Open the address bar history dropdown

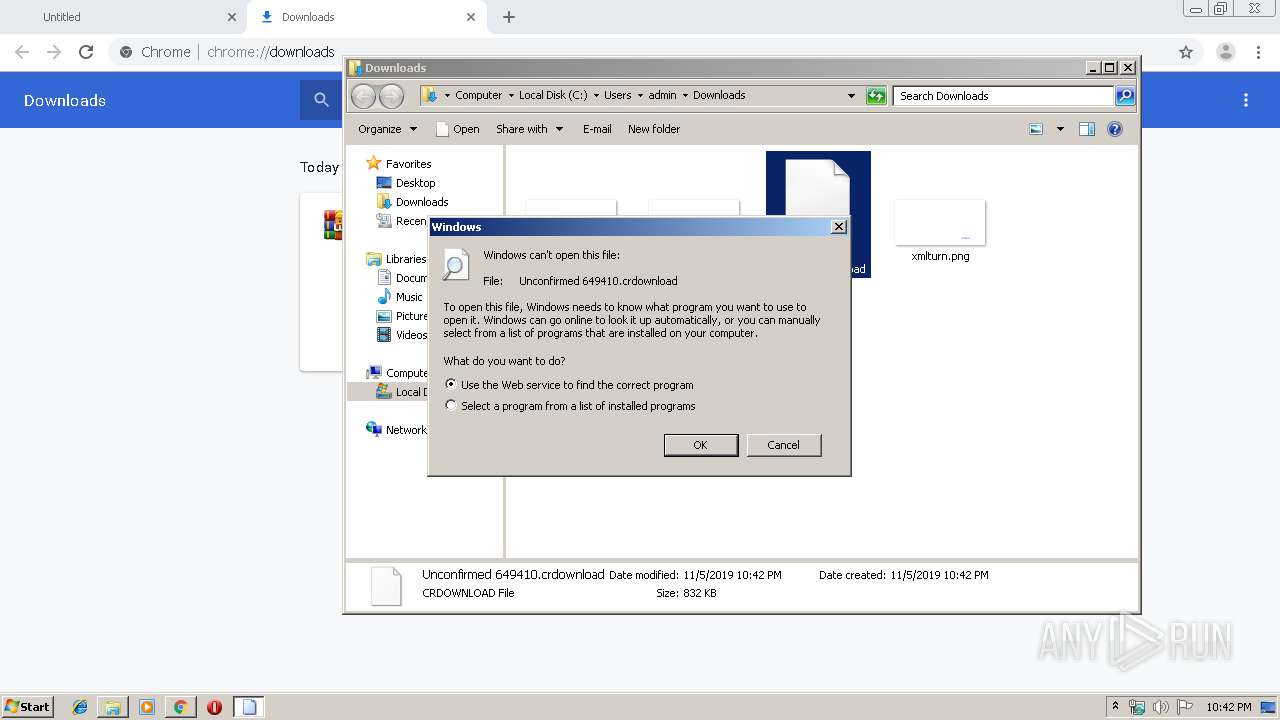tap(851, 96)
